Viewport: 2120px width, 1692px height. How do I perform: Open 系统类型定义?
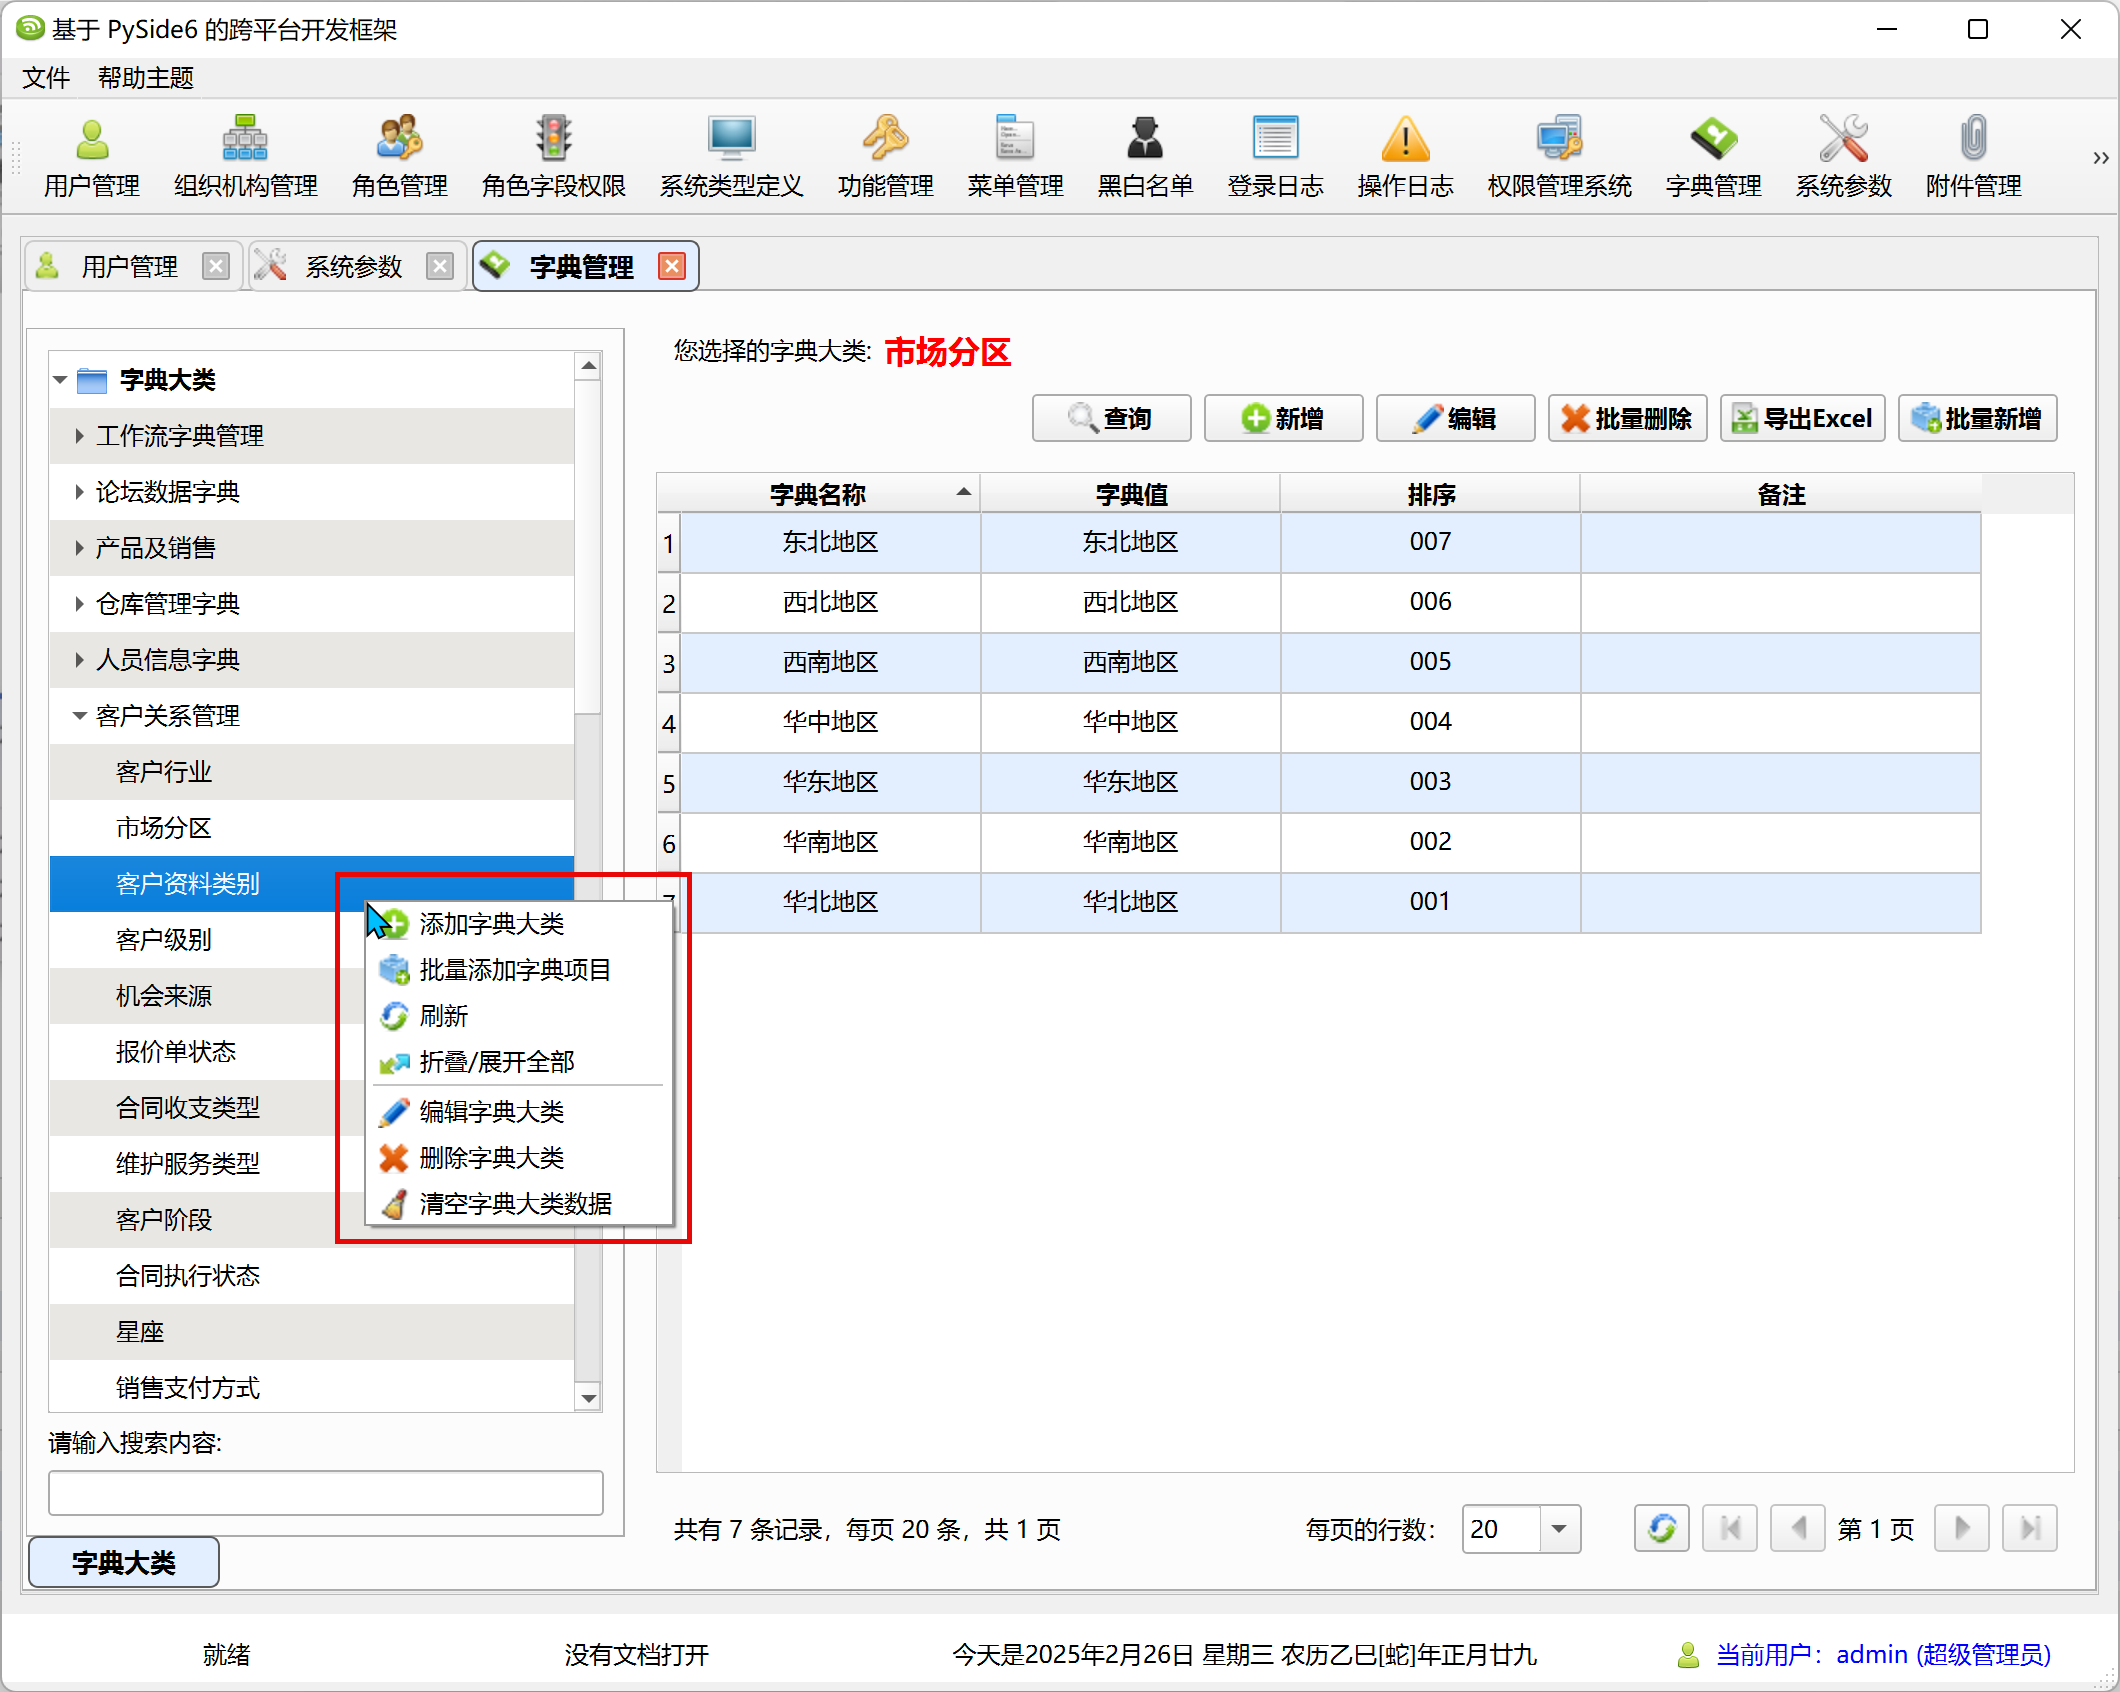click(731, 155)
